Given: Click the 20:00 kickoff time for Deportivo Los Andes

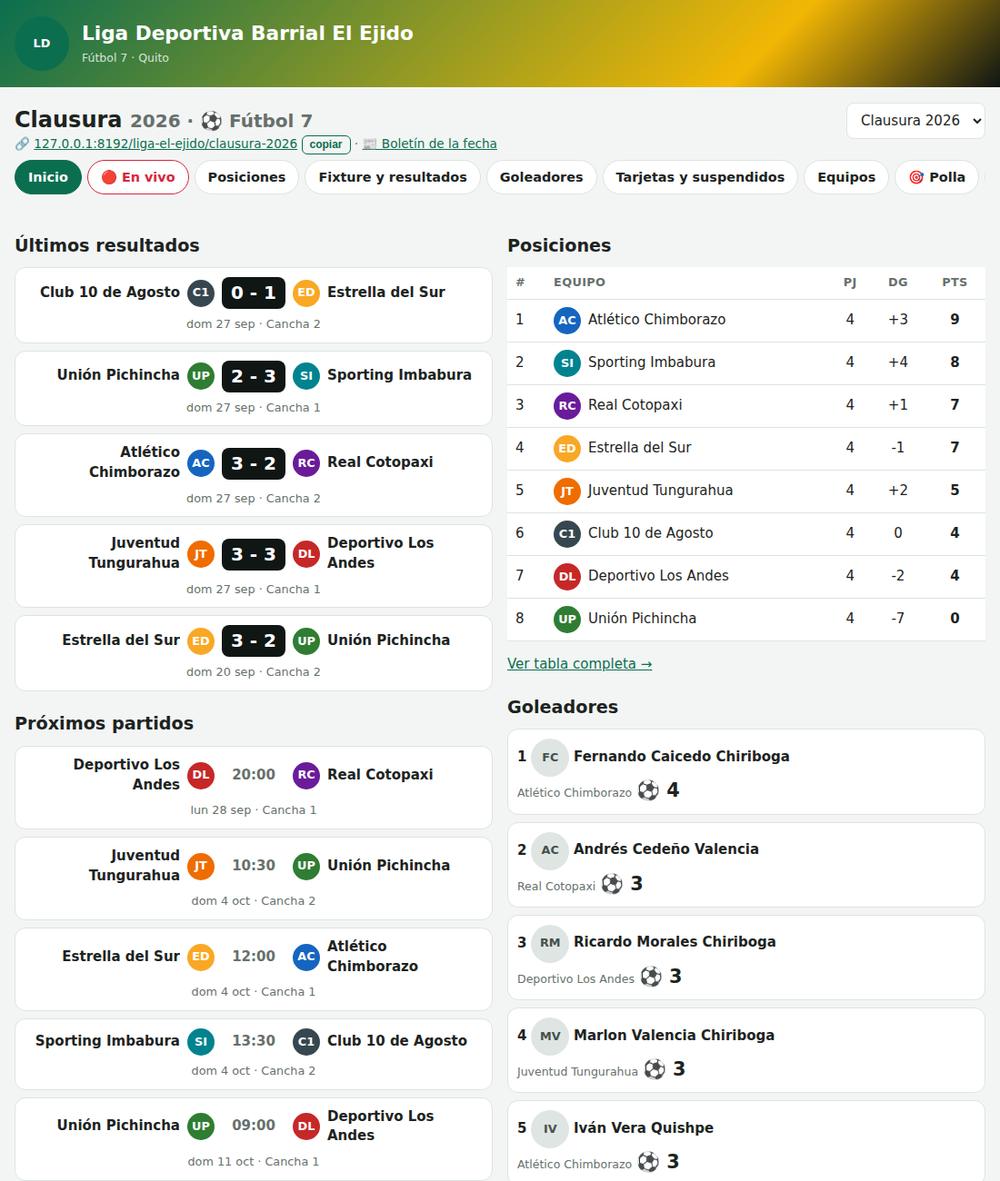Looking at the screenshot, I should (x=254, y=774).
